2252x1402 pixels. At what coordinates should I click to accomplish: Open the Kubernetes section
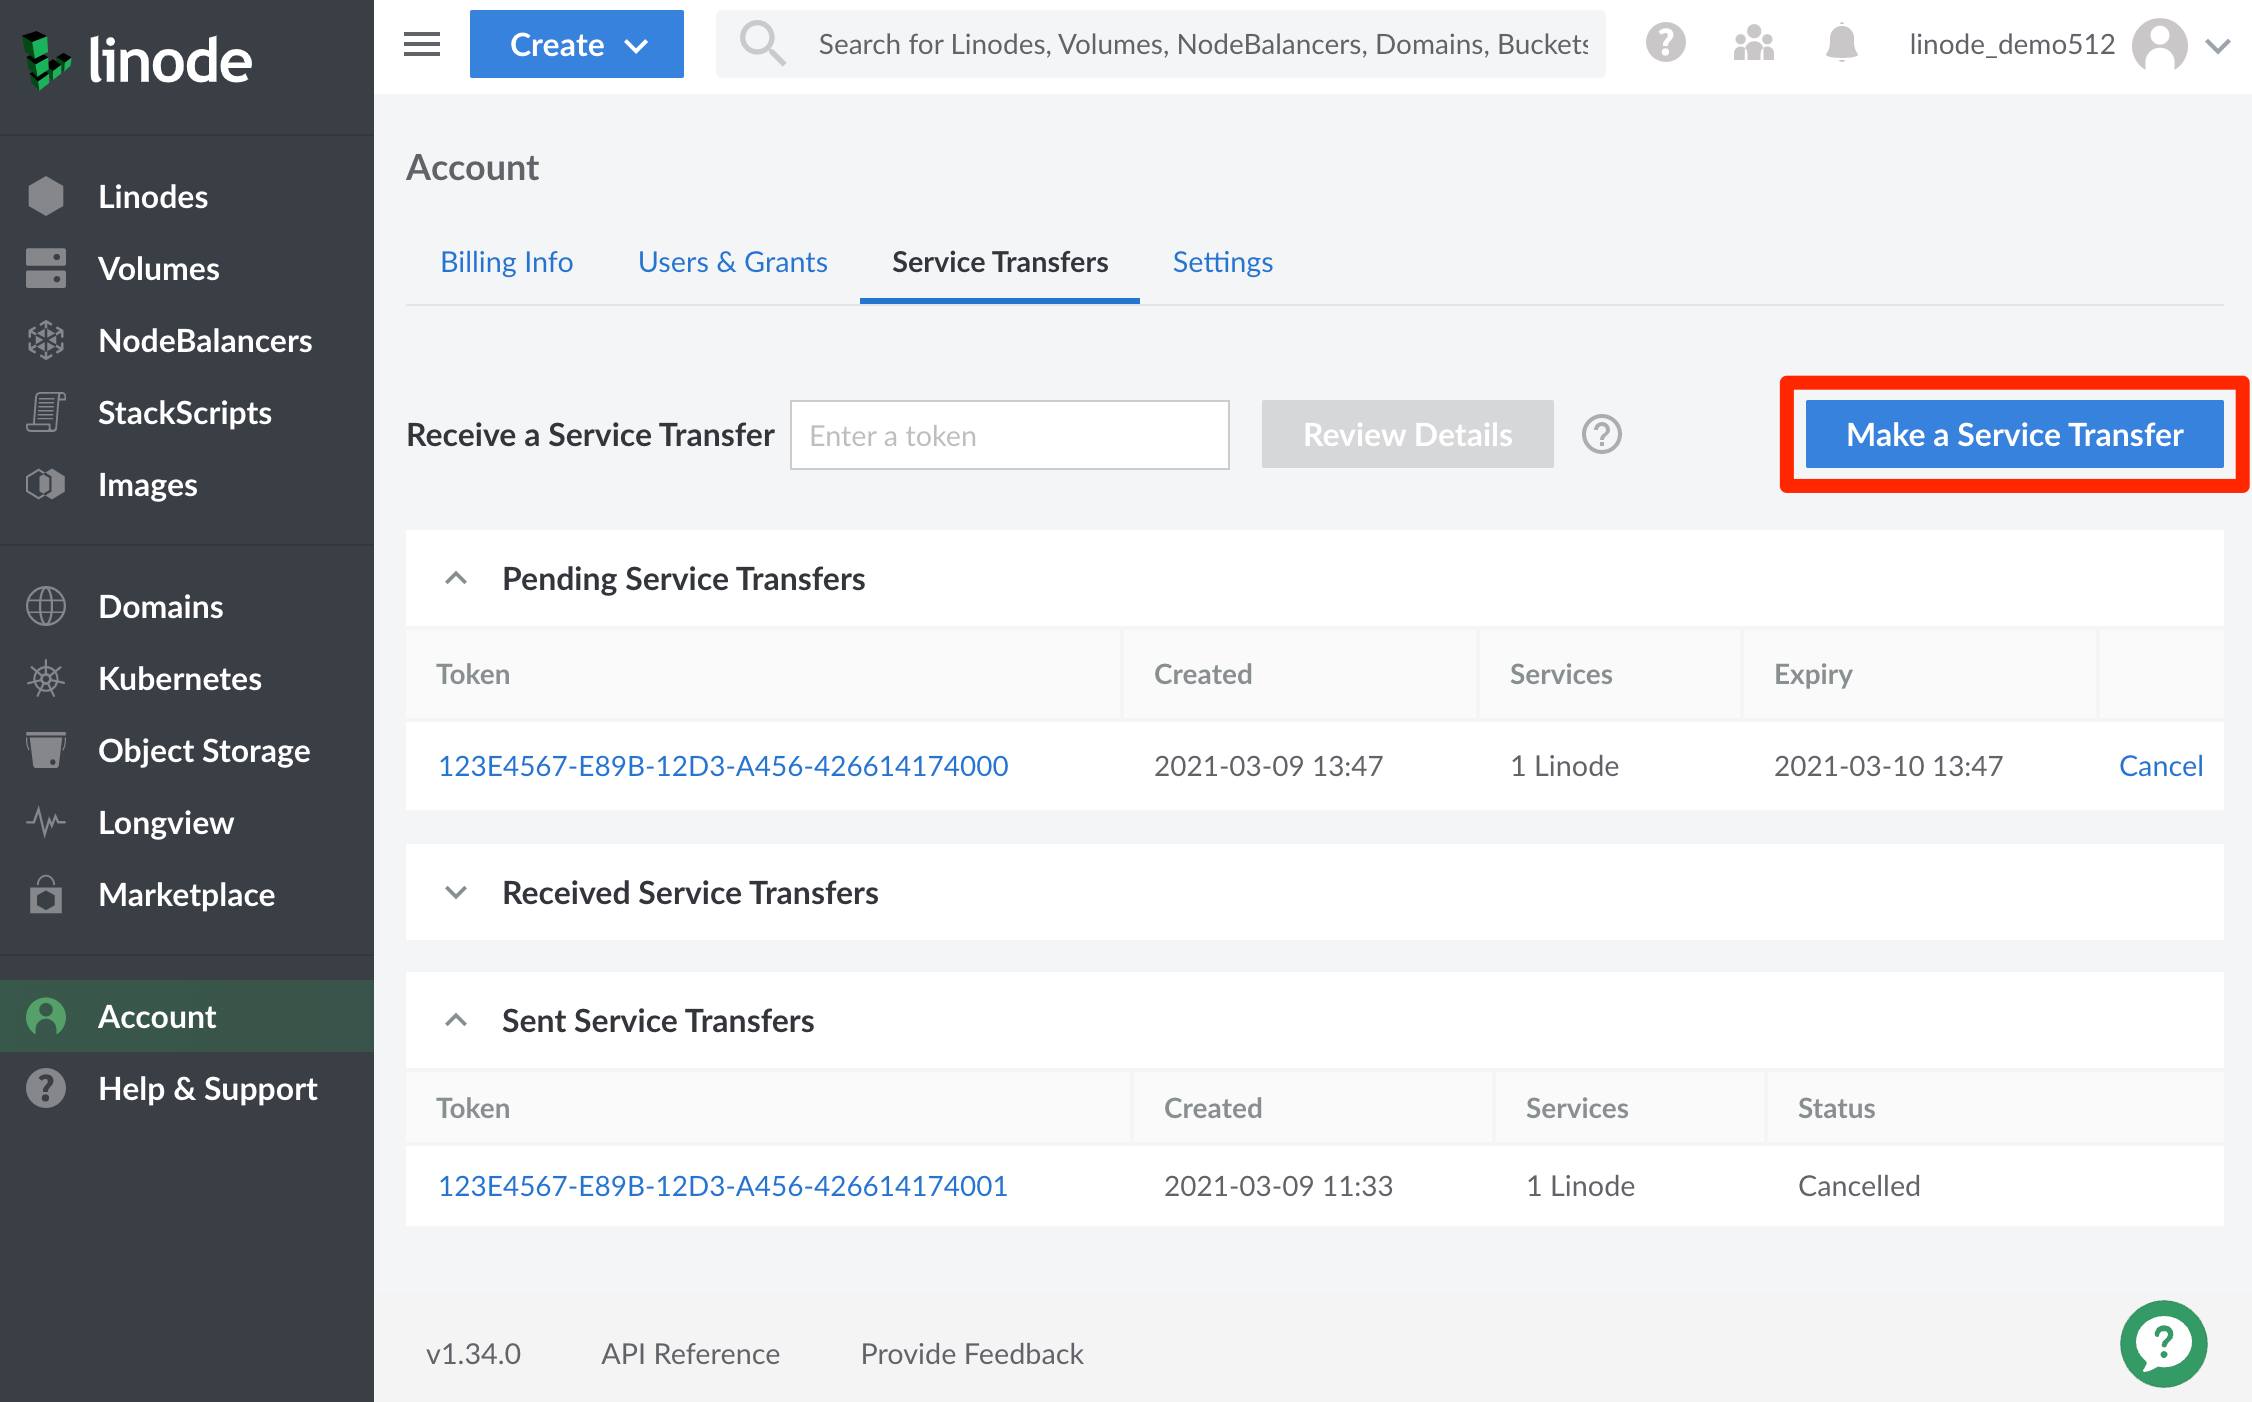click(x=179, y=678)
